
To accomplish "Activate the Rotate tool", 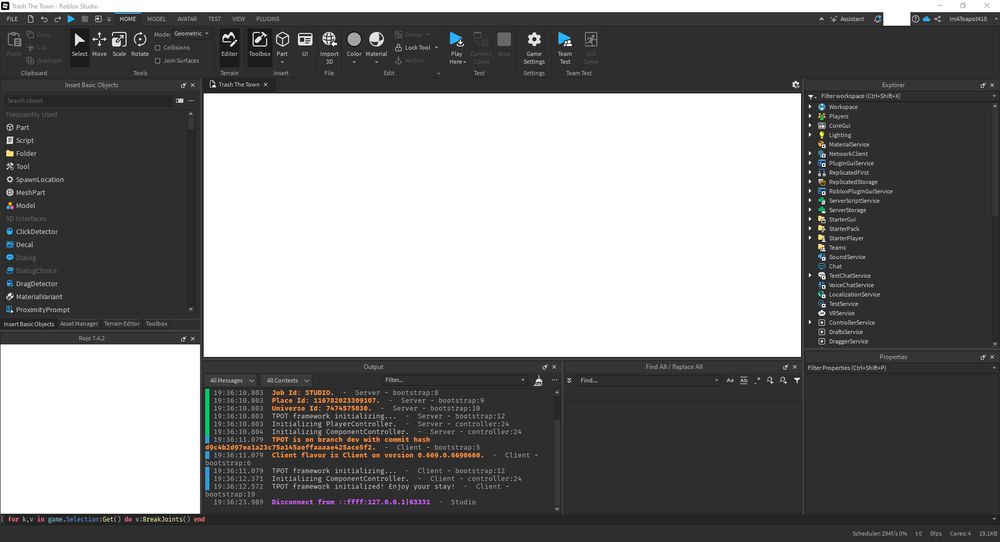I will tap(140, 45).
